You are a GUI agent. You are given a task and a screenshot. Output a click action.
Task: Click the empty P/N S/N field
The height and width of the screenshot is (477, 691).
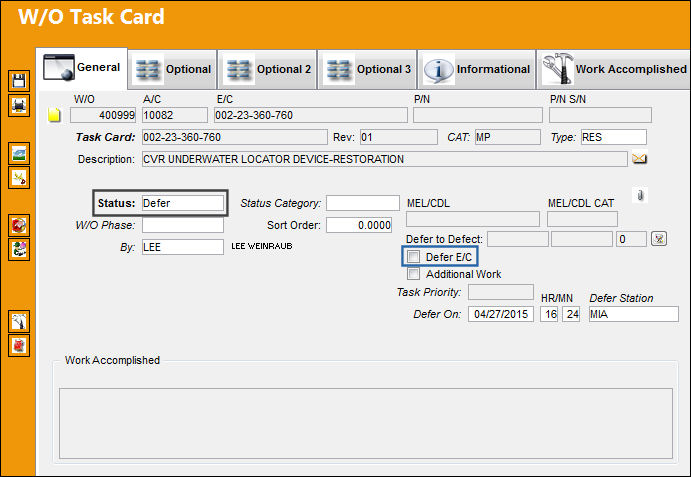tap(600, 115)
